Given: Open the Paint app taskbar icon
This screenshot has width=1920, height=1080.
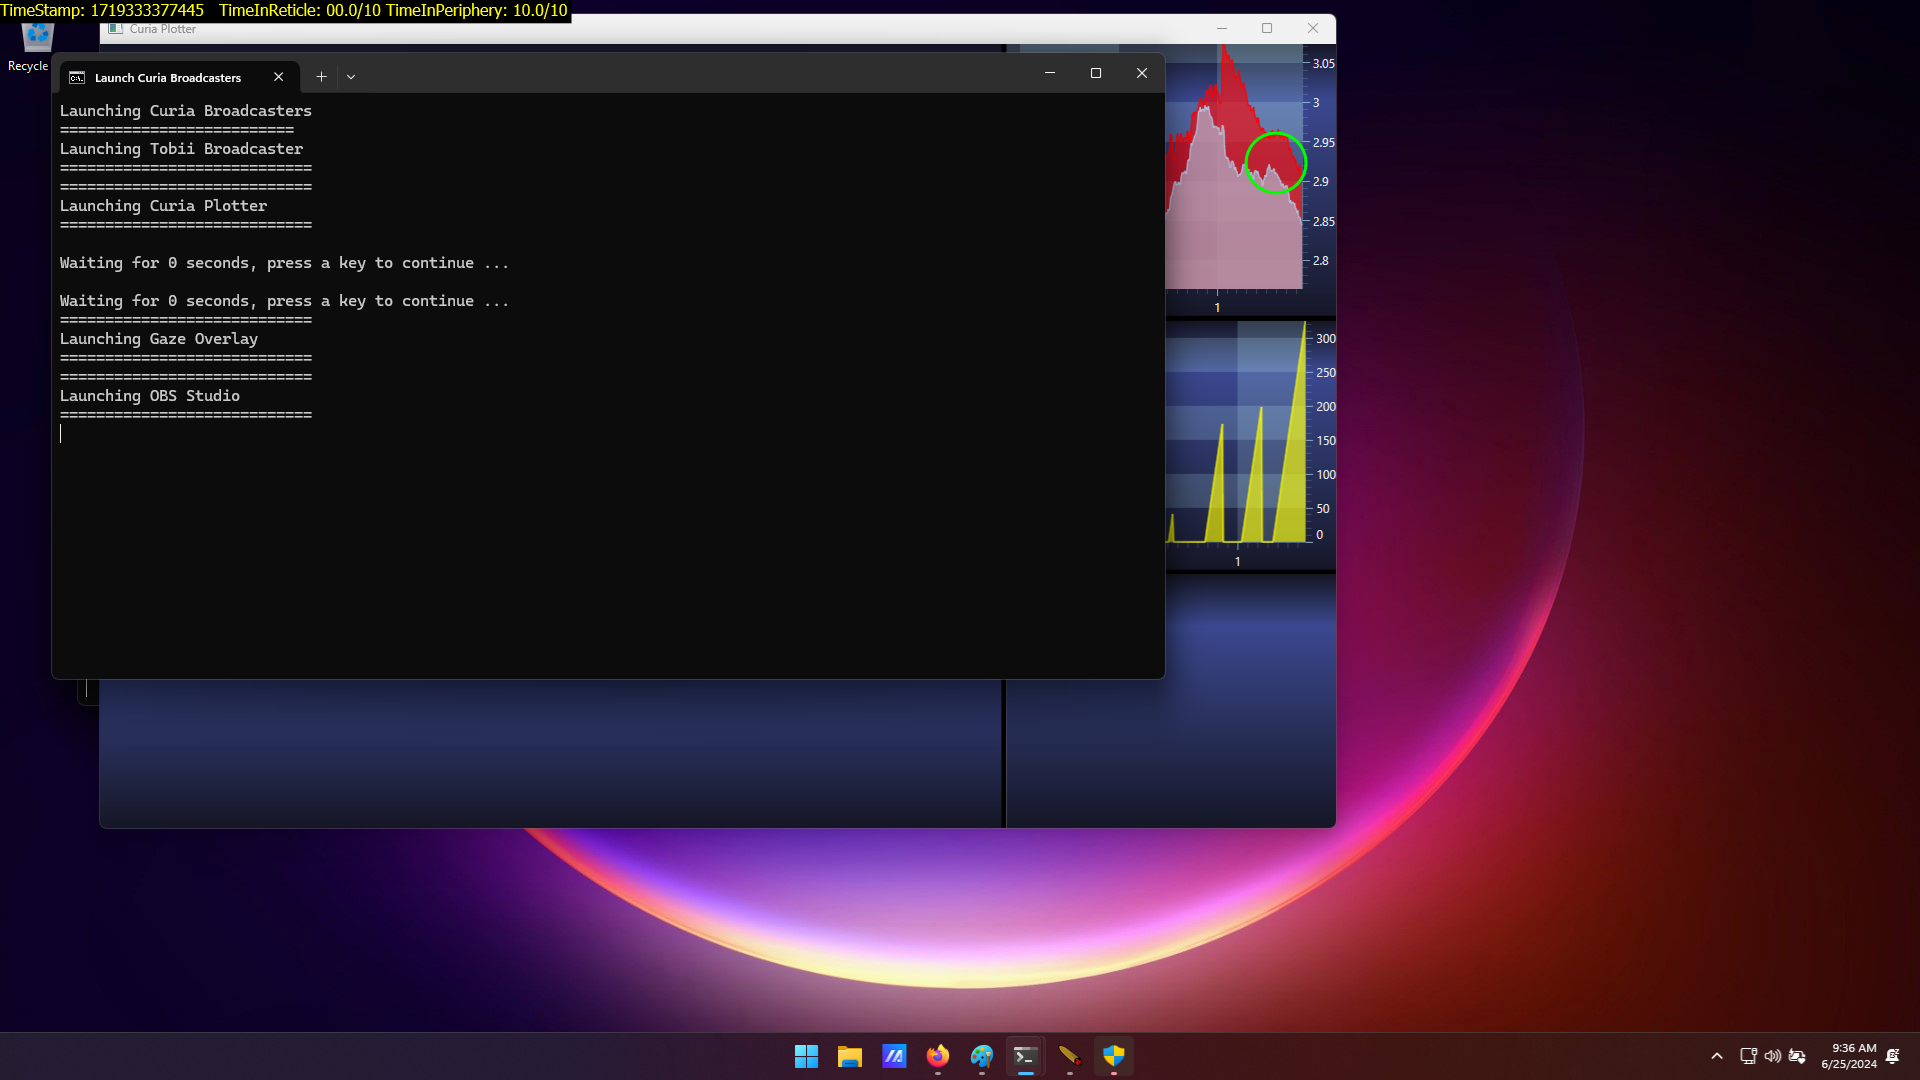Looking at the screenshot, I should pyautogui.click(x=982, y=1056).
